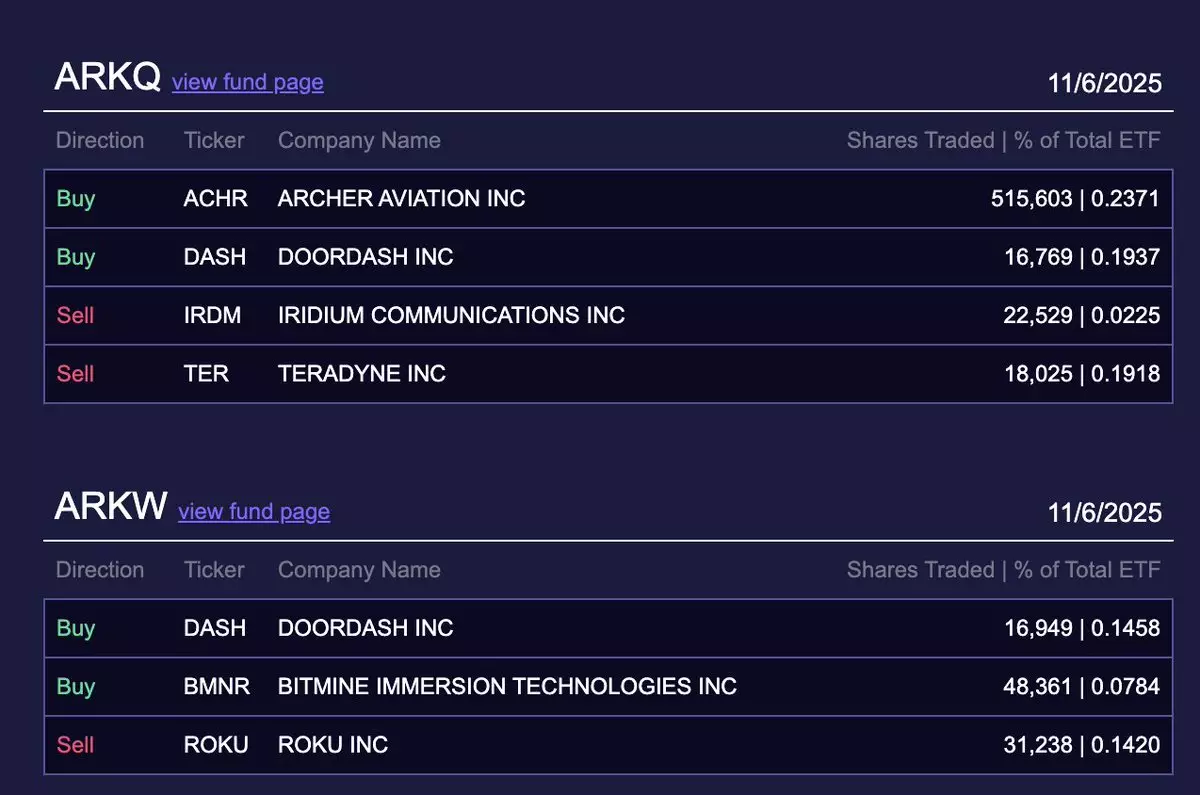This screenshot has height=795, width=1200.
Task: Click the ACHR ticker in ARKQ table
Action: click(x=215, y=198)
